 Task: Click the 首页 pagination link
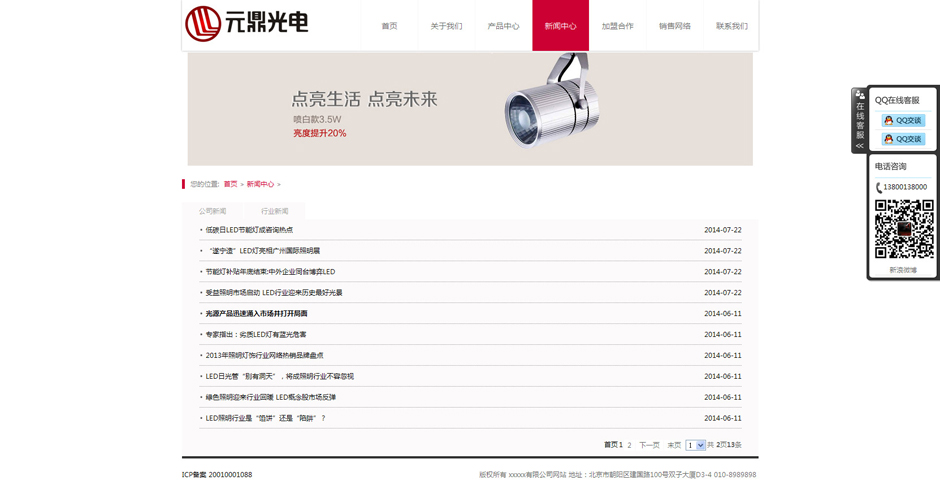[x=611, y=445]
